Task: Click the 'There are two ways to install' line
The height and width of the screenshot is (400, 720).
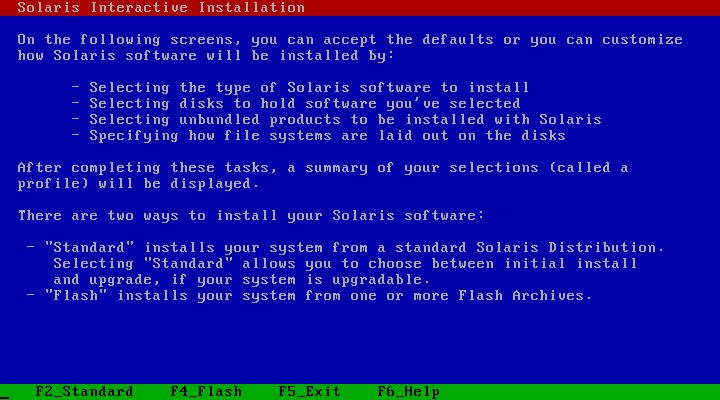Action: tap(251, 215)
